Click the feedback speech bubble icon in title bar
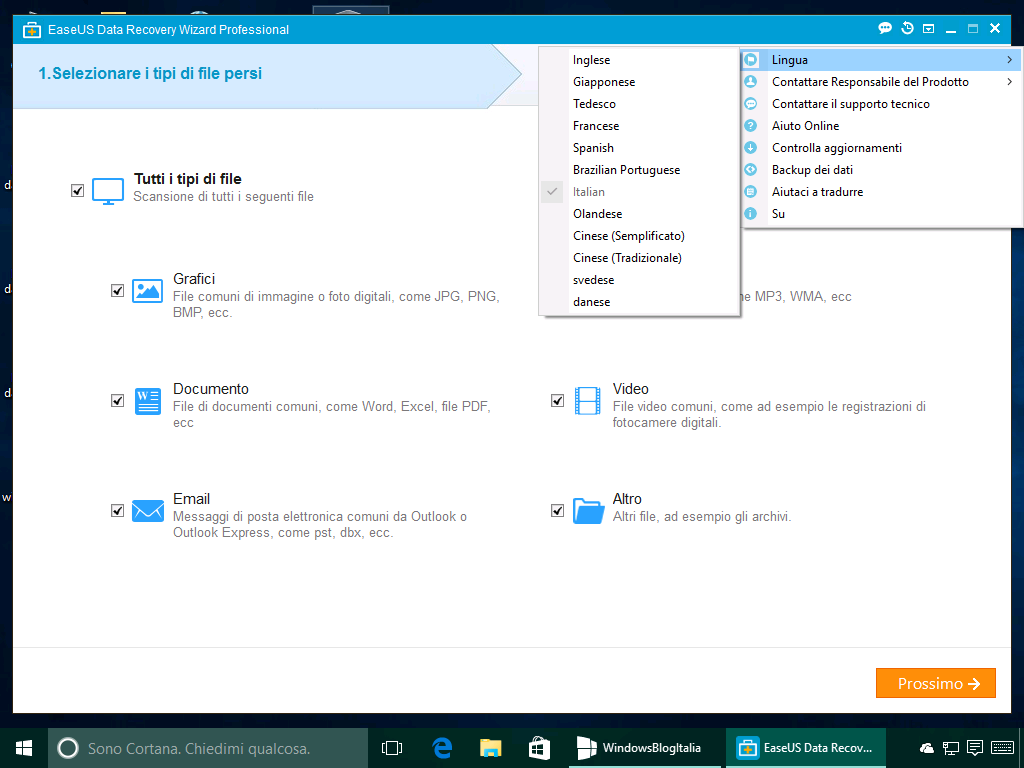This screenshot has width=1024, height=768. (885, 28)
